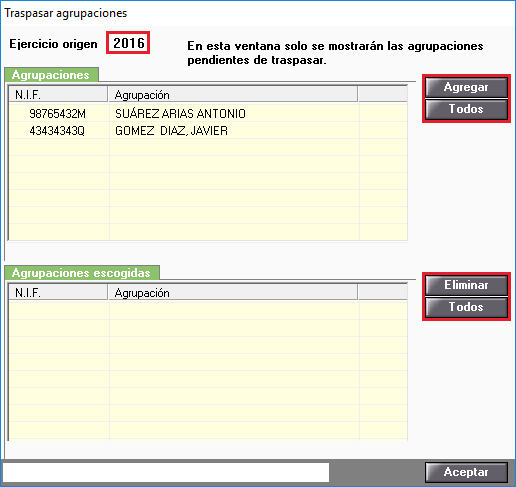Select SUÁREZ ARIAS ANTONIO row

(208, 114)
